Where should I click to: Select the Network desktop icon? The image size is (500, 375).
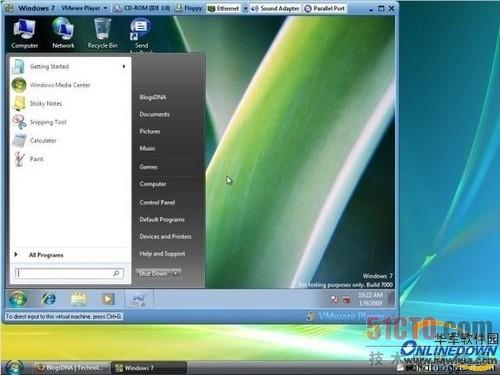click(63, 34)
